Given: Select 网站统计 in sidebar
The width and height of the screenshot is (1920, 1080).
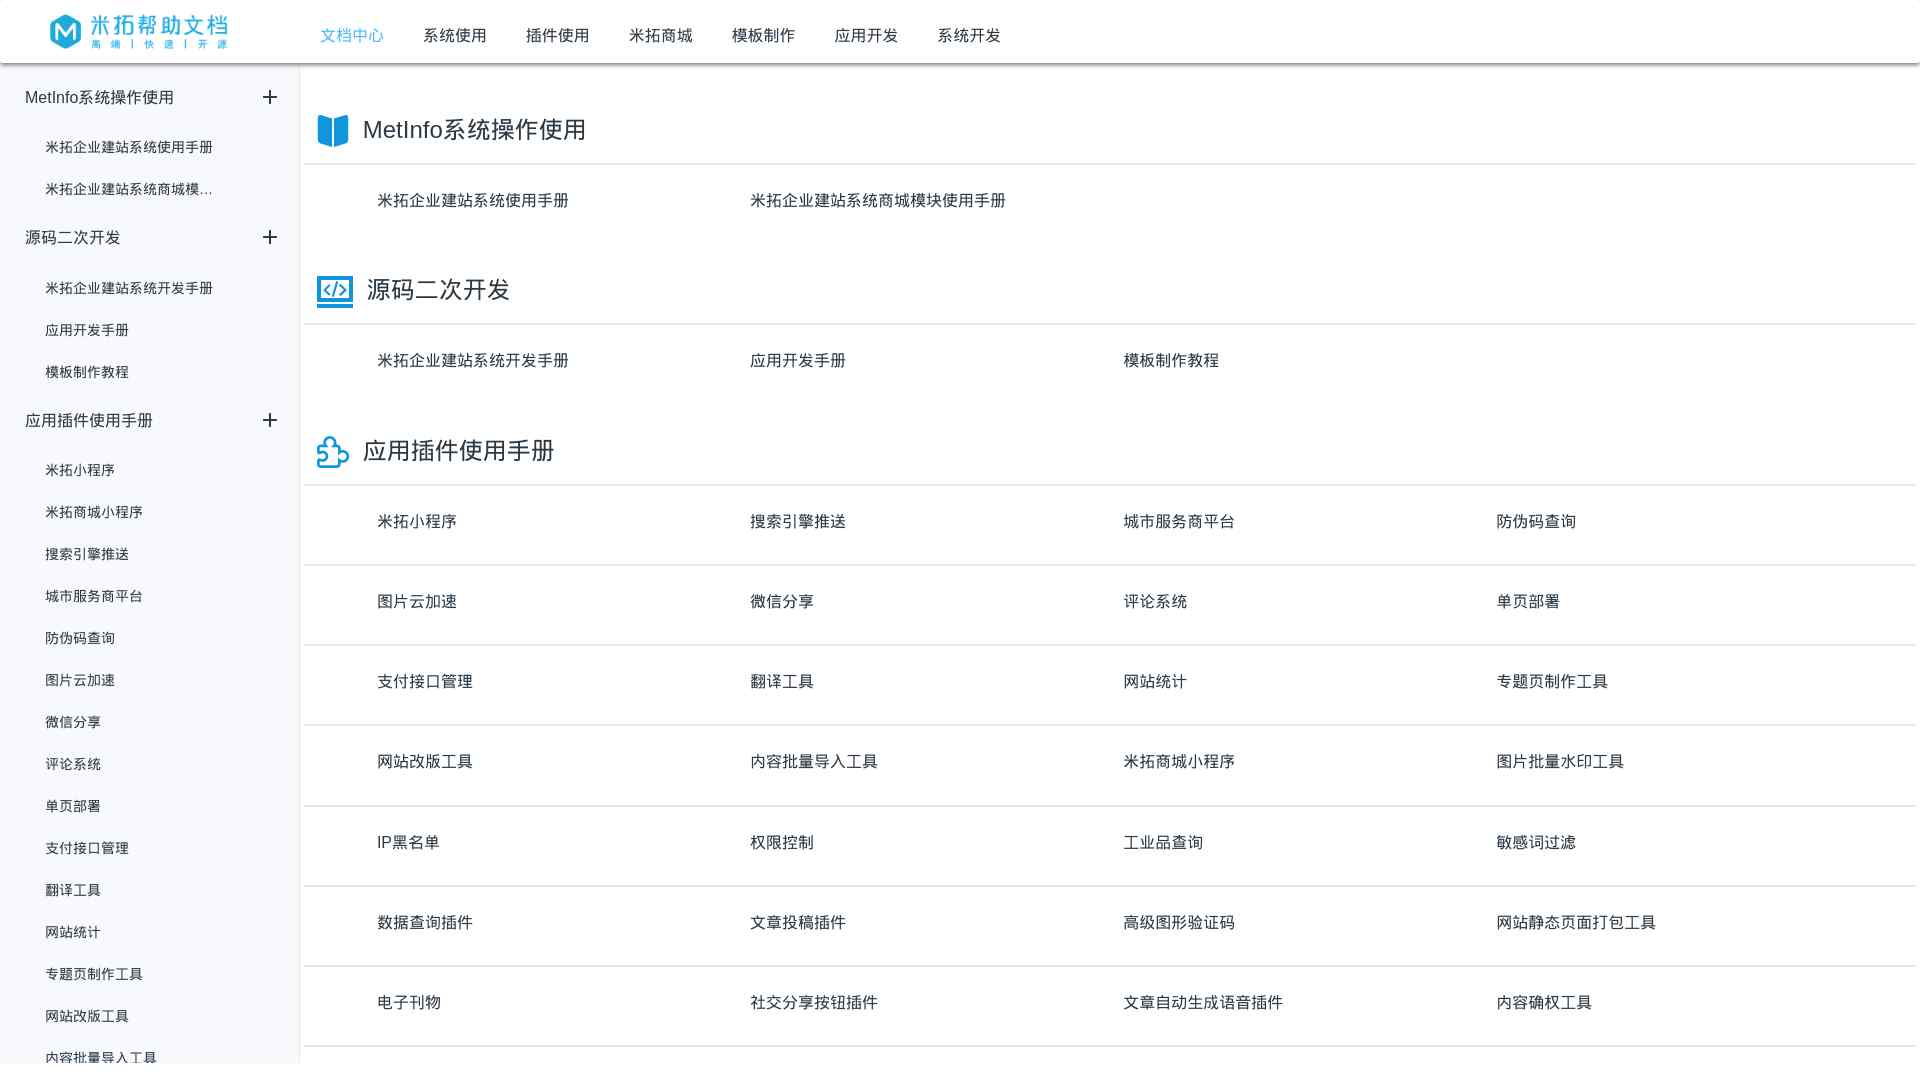Looking at the screenshot, I should 73,932.
